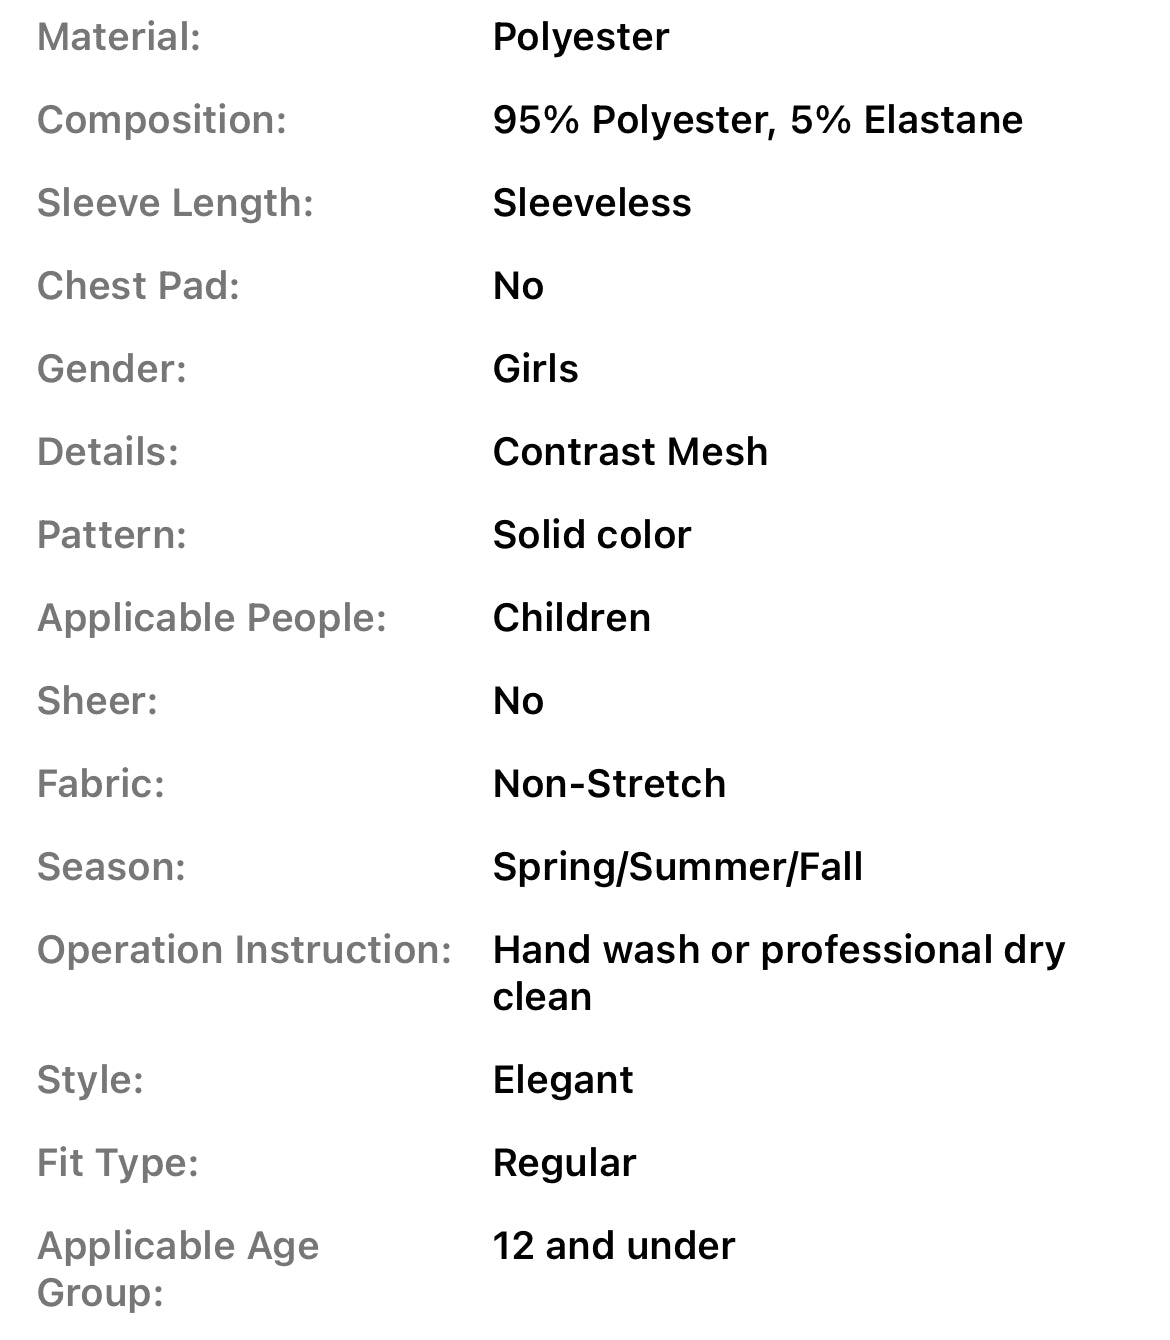Click the Regular fit type value
This screenshot has height=1340, width=1170.
pyautogui.click(x=564, y=1164)
